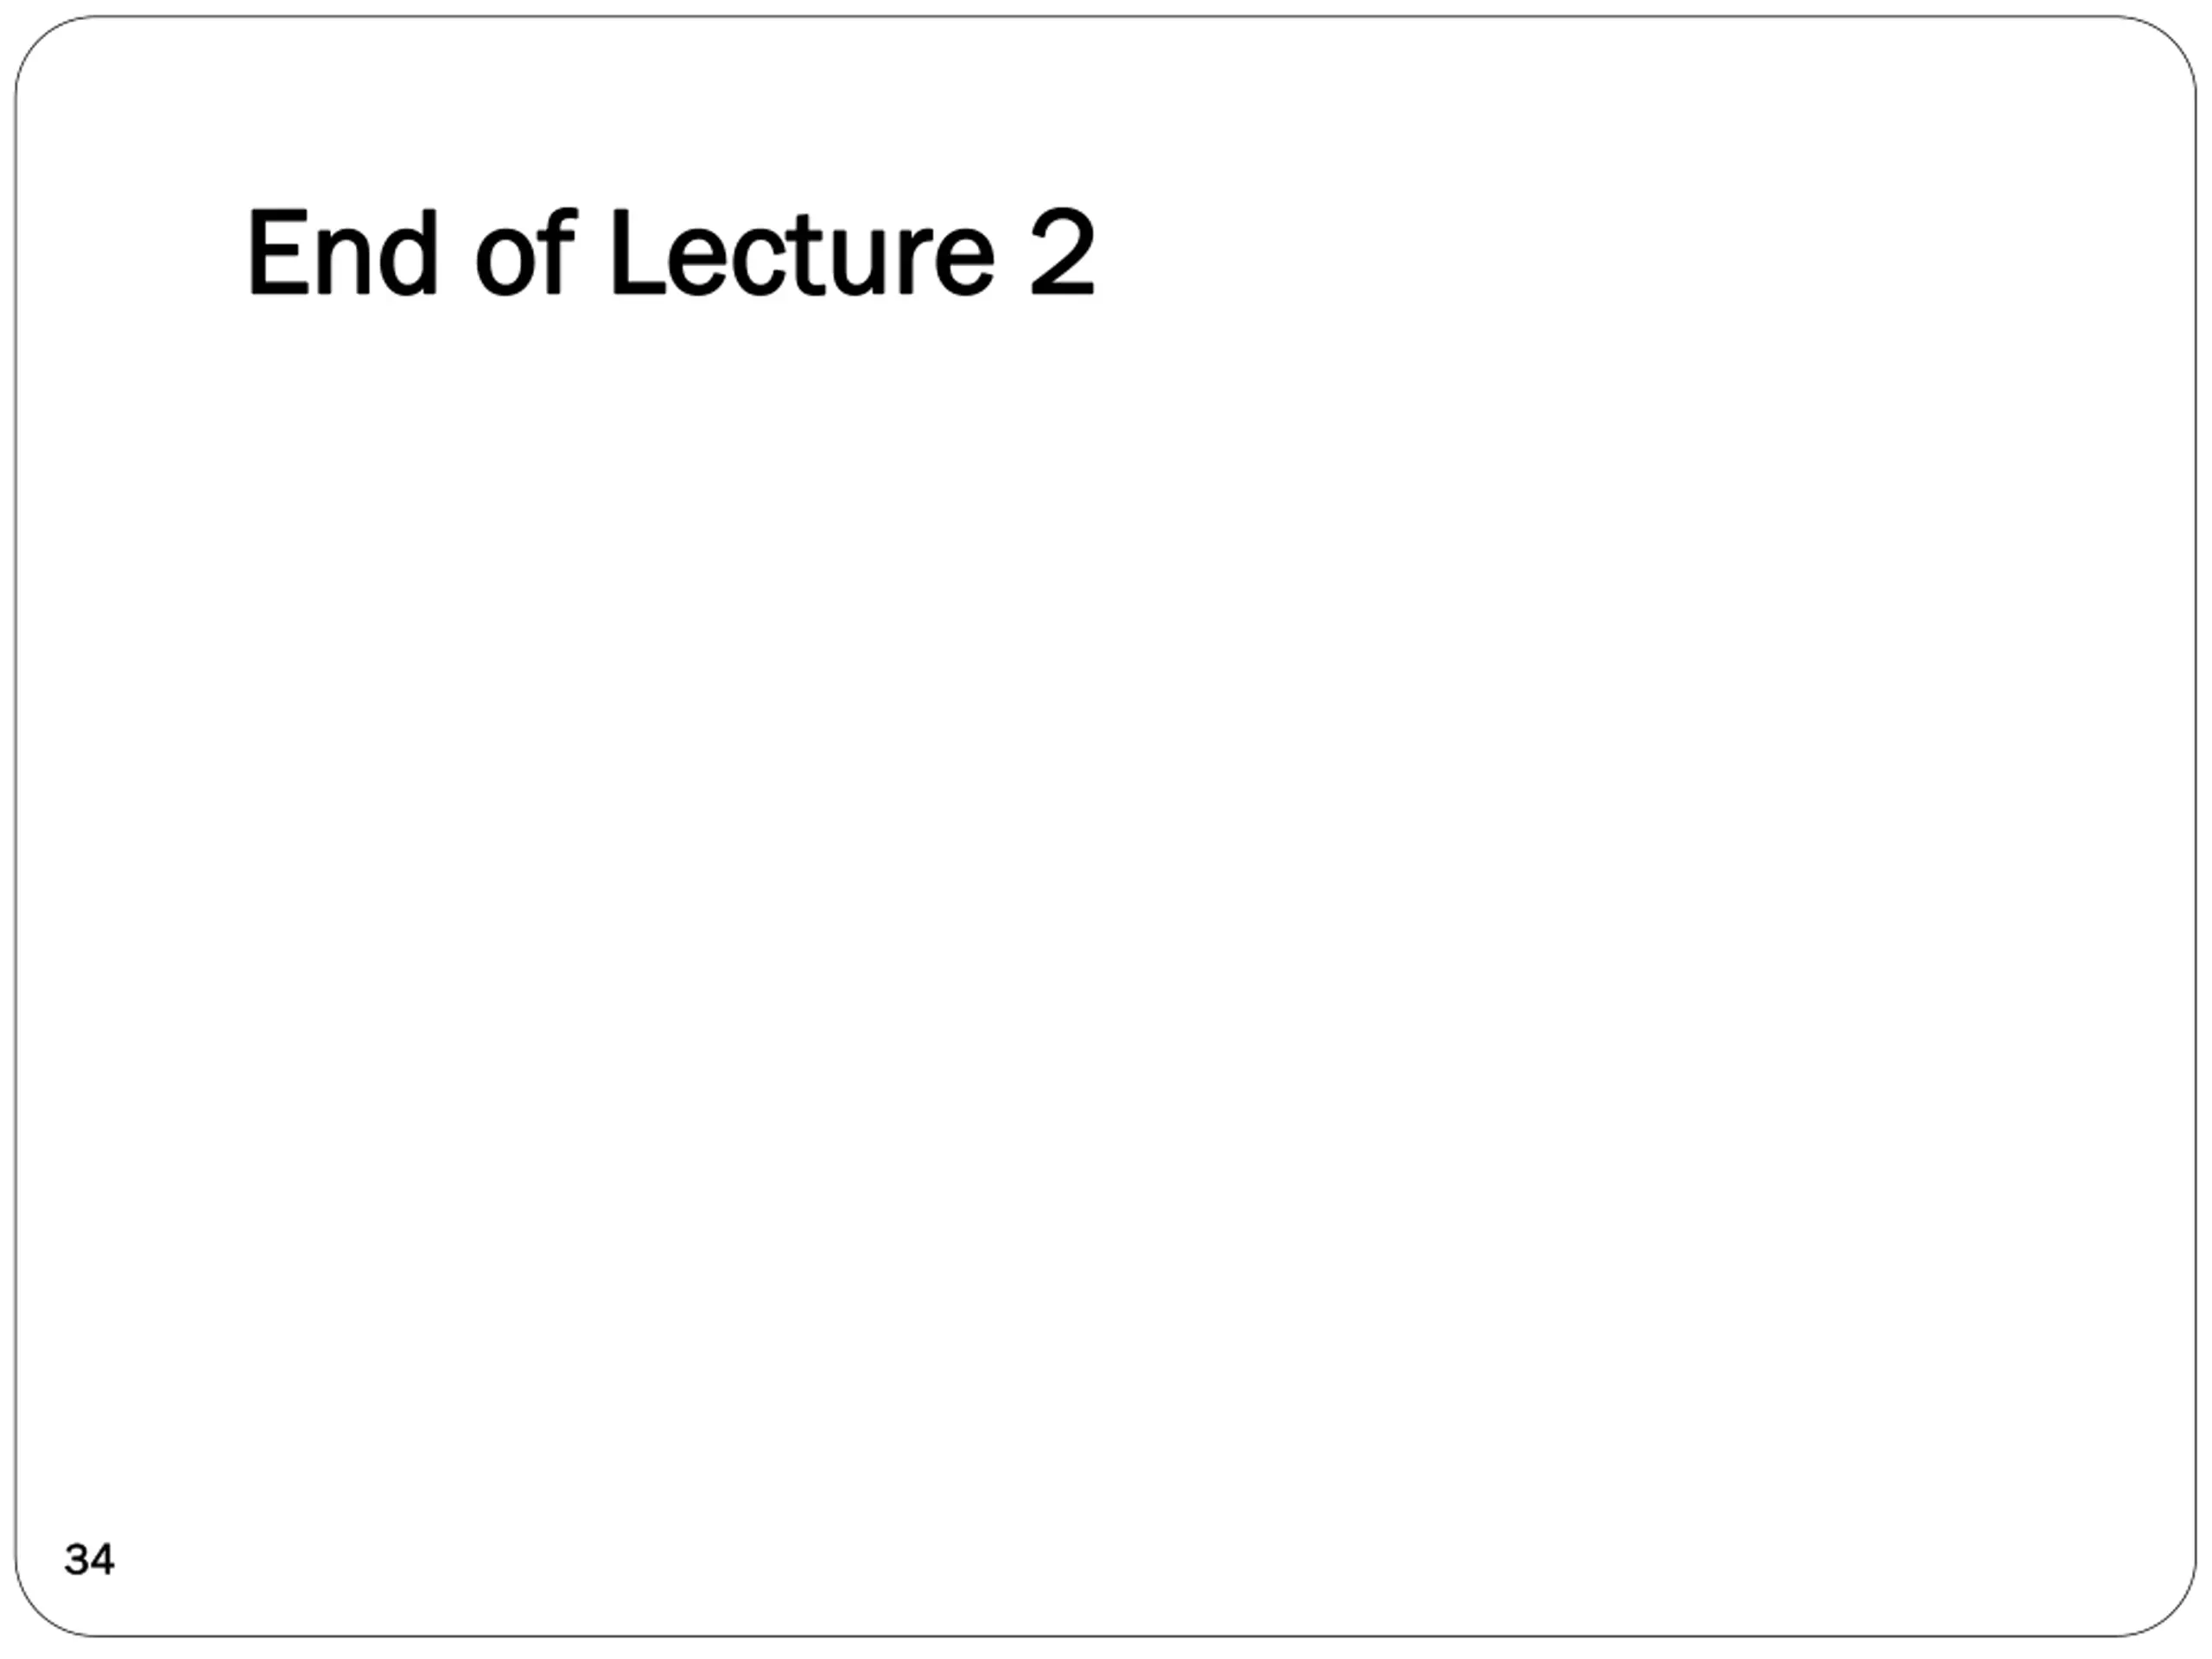Screen dimensions: 2212x1659
Task: Click the letter "n" in "End"
Action: click(x=343, y=262)
